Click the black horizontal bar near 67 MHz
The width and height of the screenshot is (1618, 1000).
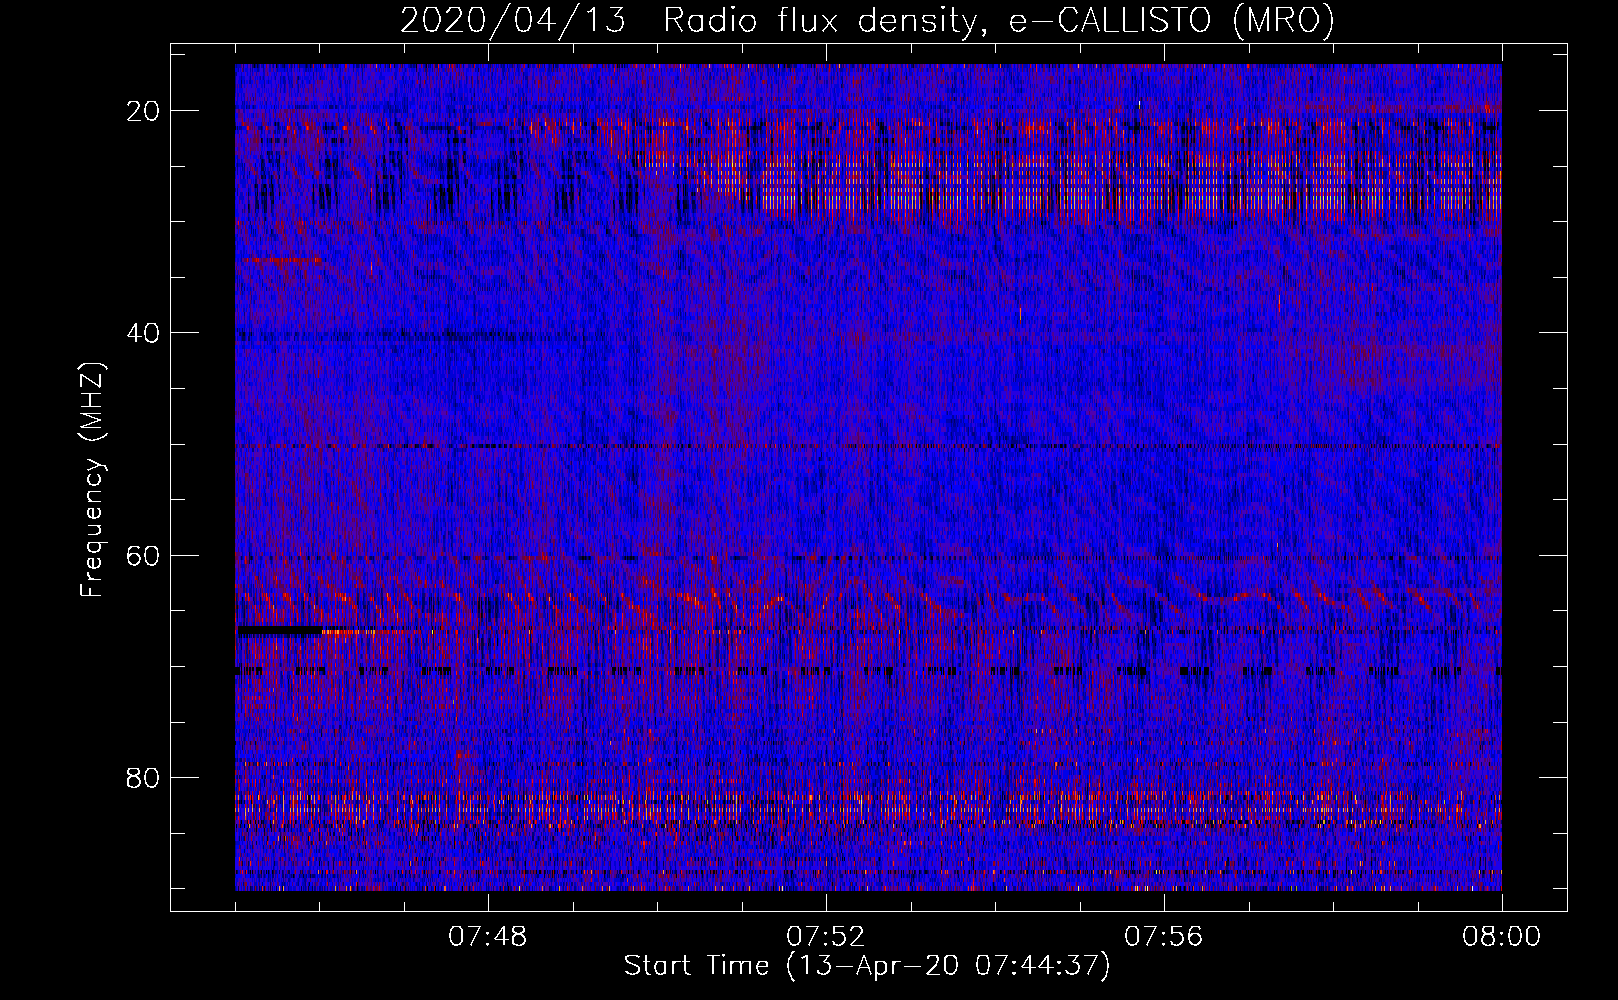point(279,630)
